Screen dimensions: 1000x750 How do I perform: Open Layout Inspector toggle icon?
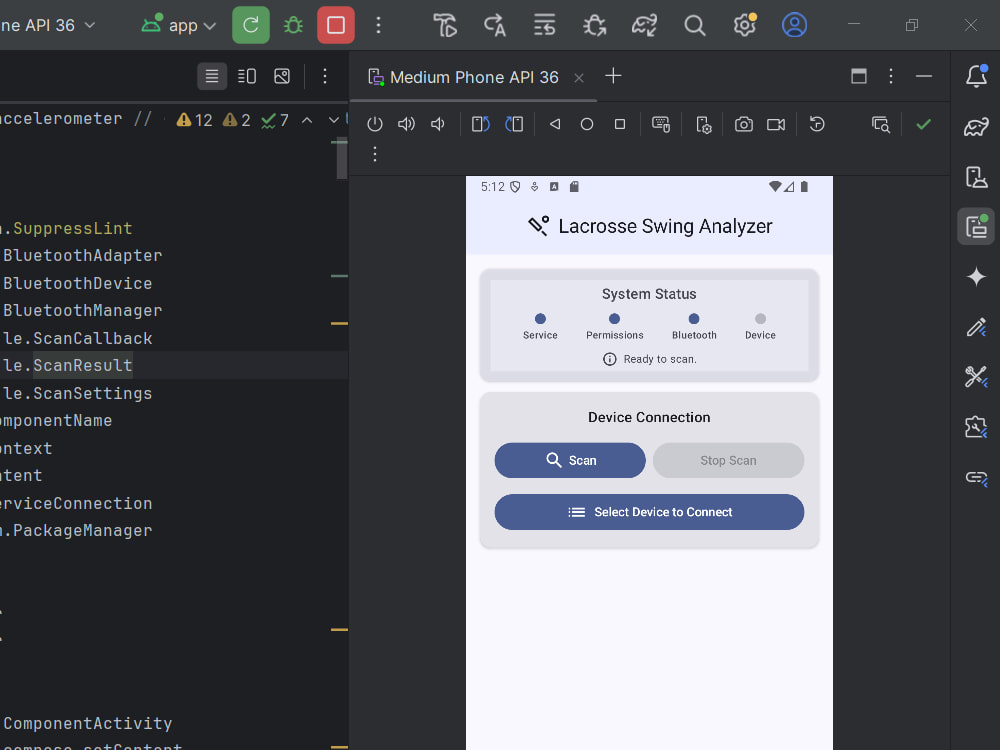click(881, 124)
